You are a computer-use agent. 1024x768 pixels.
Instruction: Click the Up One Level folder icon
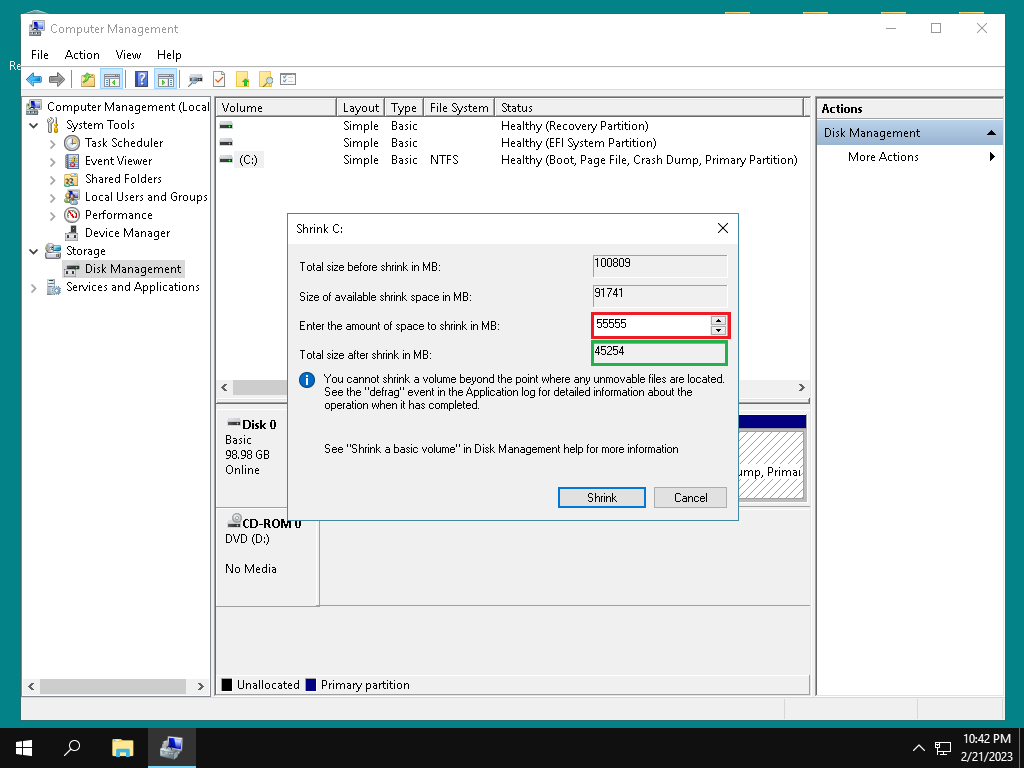[x=88, y=80]
